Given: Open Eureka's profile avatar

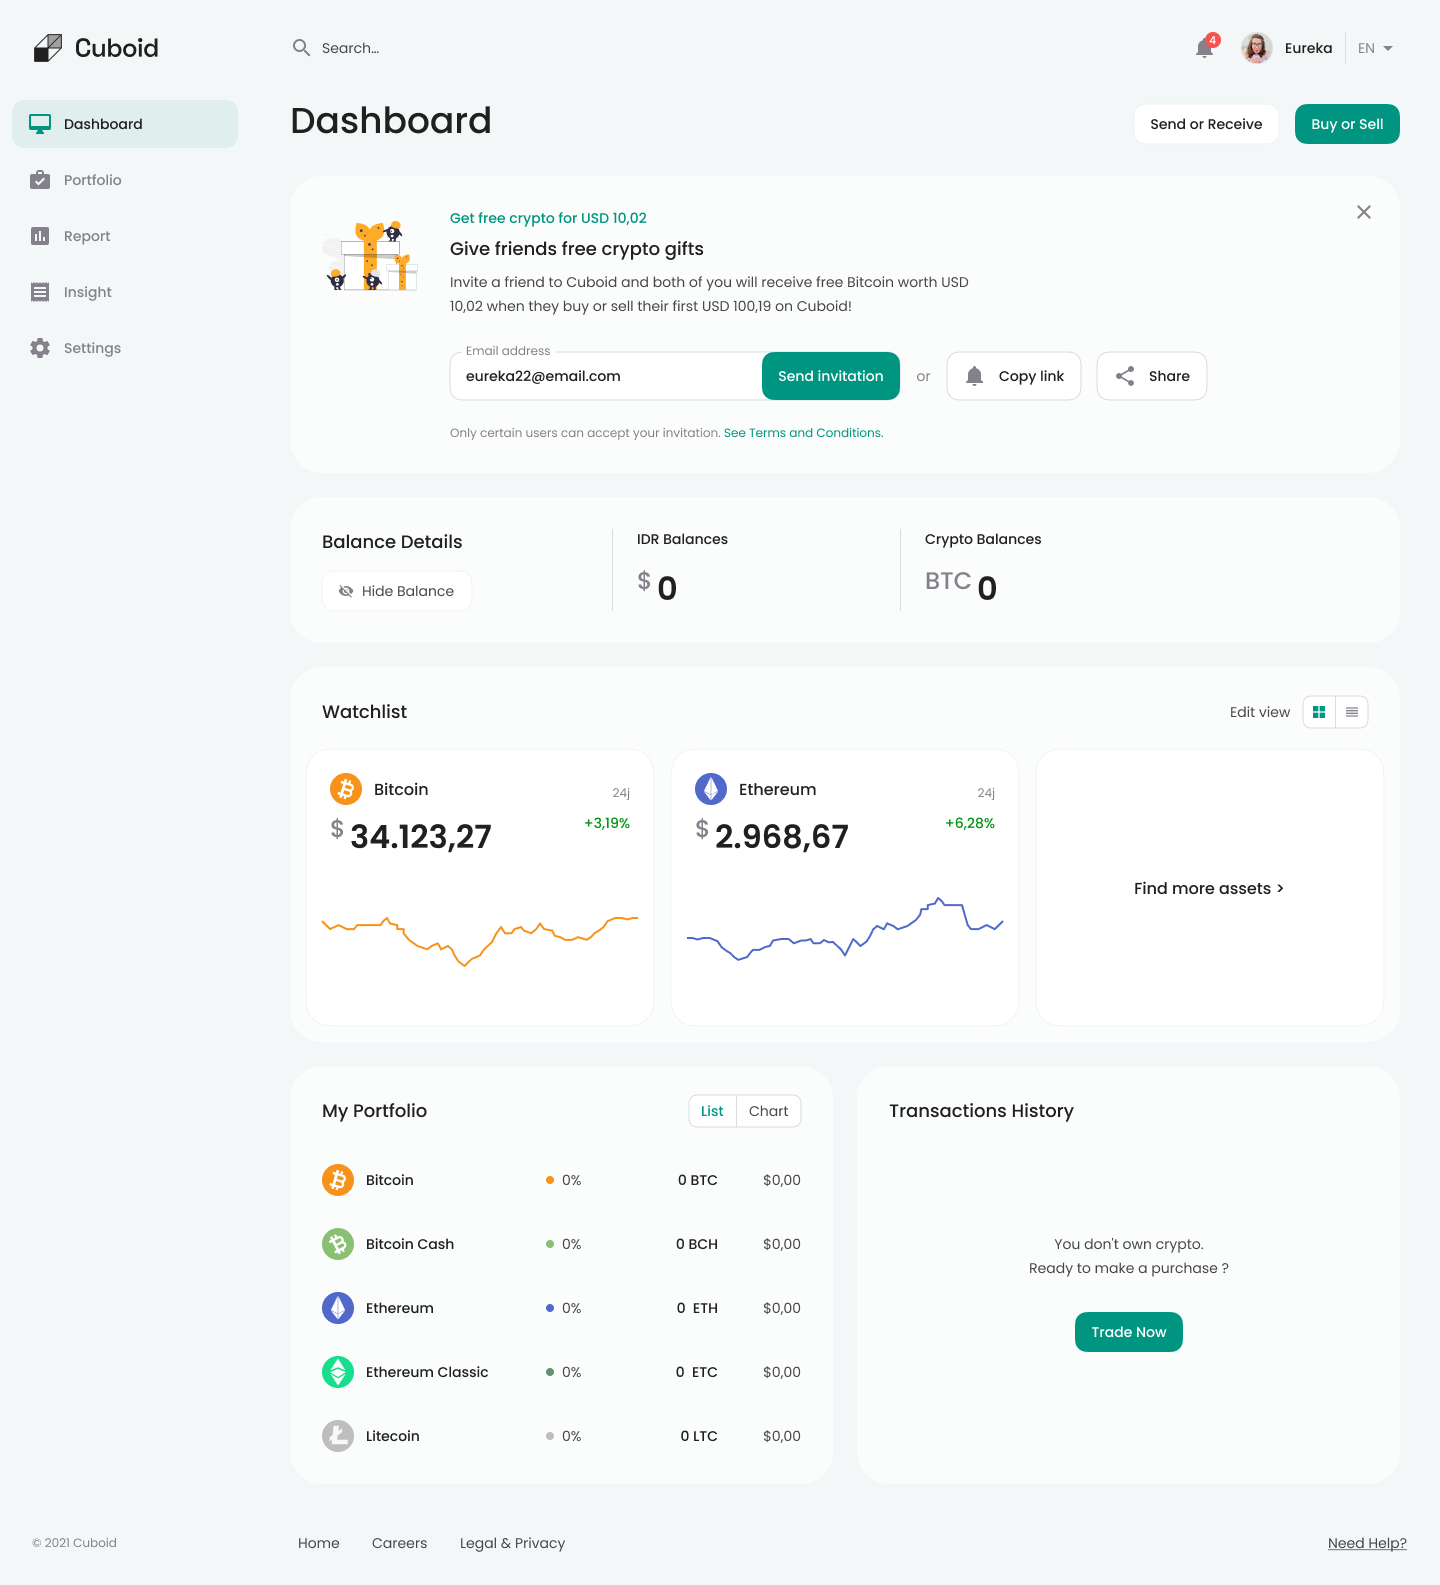Looking at the screenshot, I should [1257, 47].
